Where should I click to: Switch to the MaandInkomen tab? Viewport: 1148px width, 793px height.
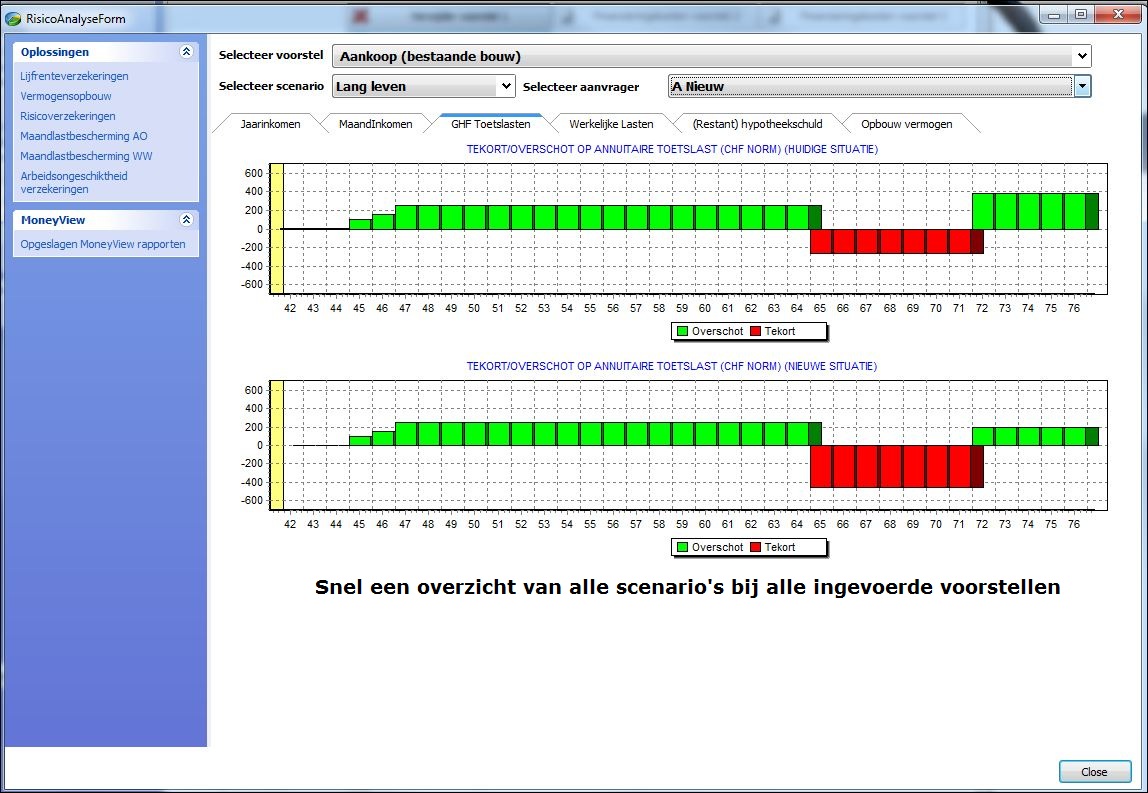coord(375,124)
